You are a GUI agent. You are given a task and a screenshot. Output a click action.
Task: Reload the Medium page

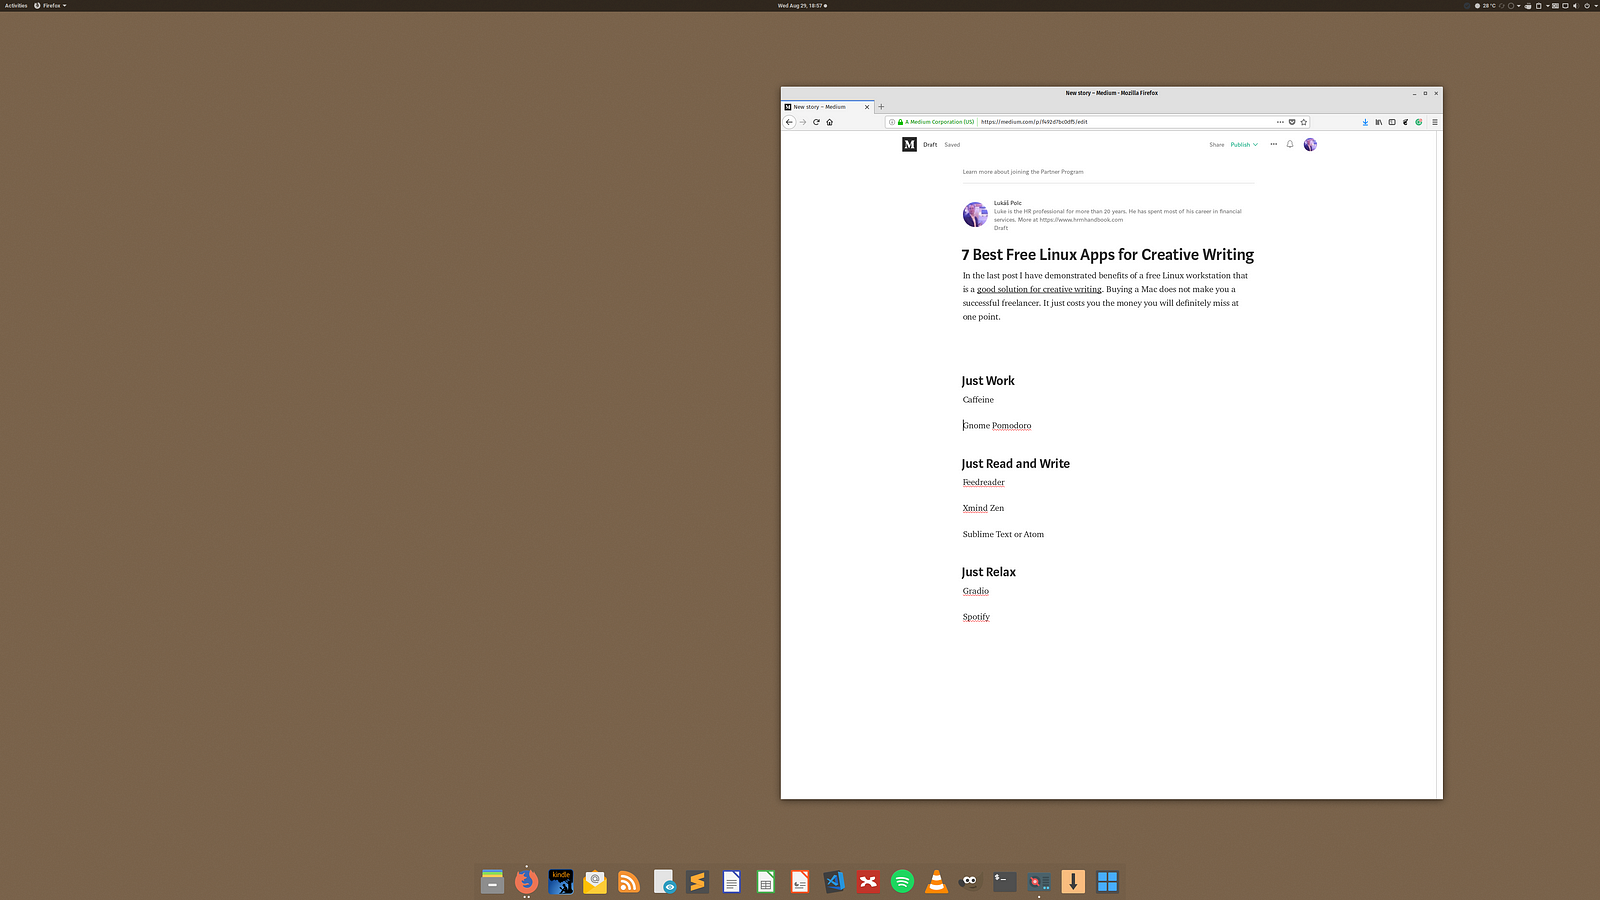[816, 122]
